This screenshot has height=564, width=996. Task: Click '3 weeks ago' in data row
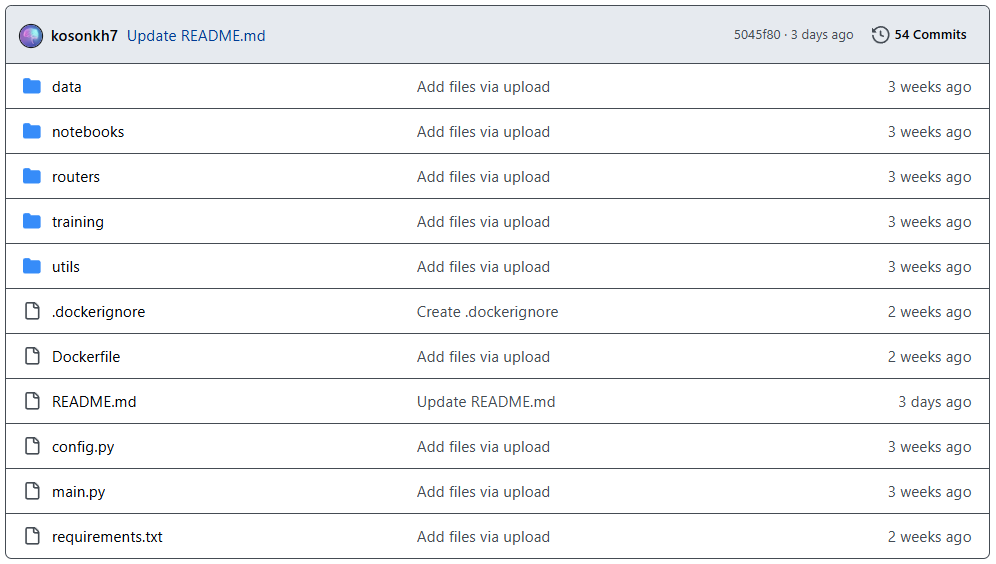pyautogui.click(x=929, y=87)
